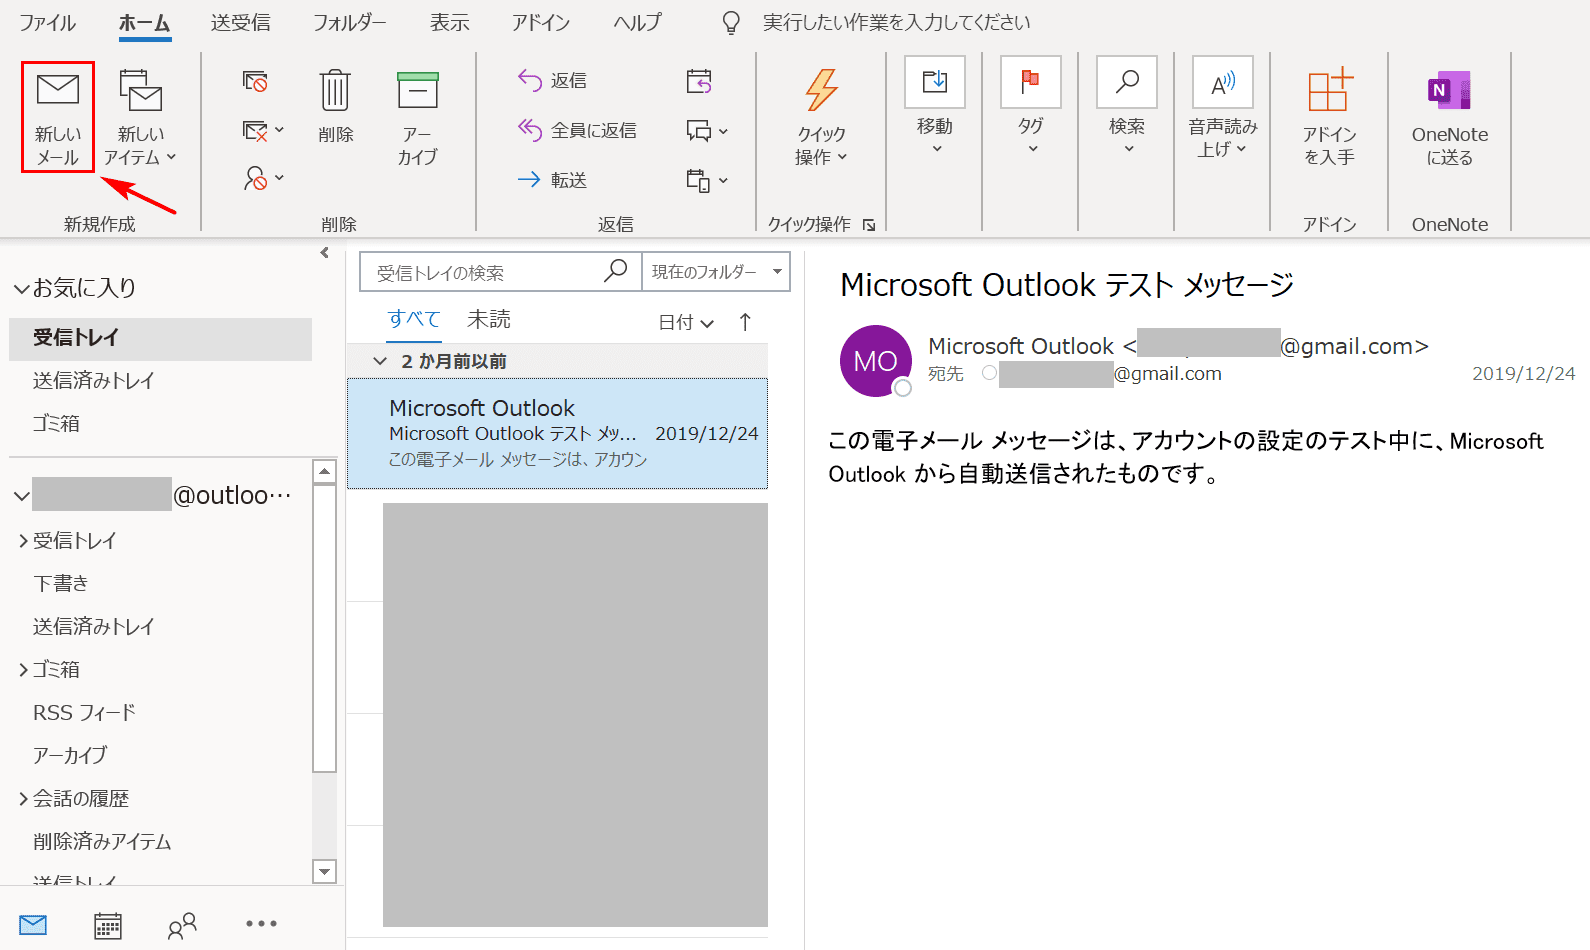This screenshot has width=1590, height=950.
Task: Click 全員に返信 (Reply All) button
Action: point(577,130)
